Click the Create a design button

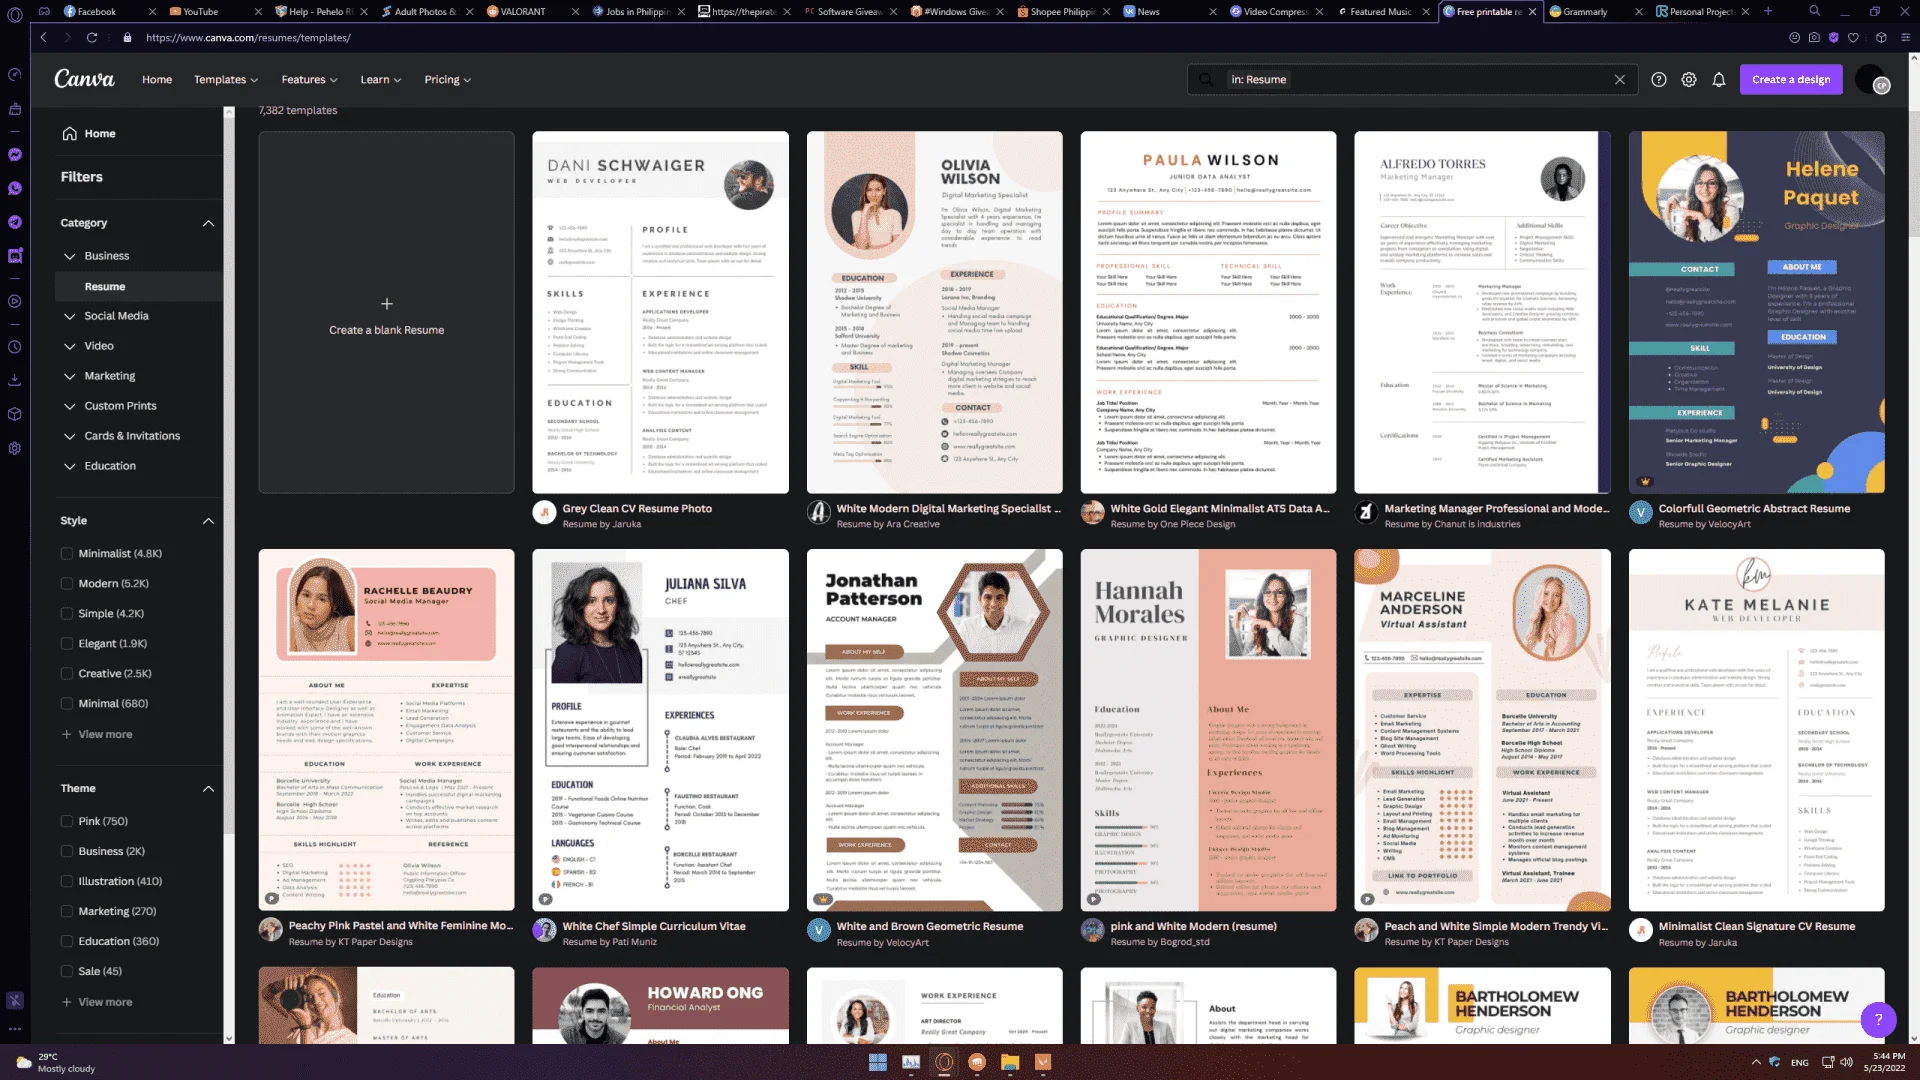[1791, 80]
